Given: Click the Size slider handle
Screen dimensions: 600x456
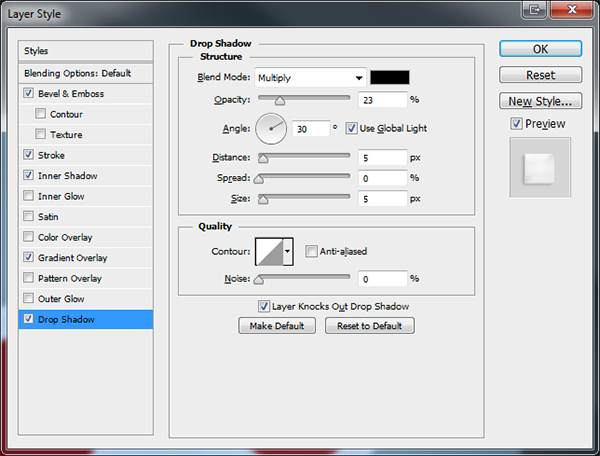Looking at the screenshot, I should (263, 199).
